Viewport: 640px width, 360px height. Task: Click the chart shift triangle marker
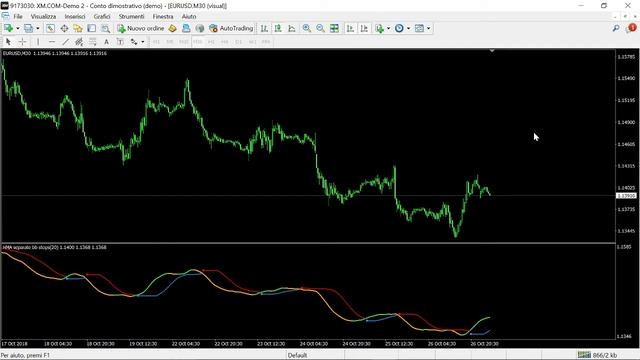pyautogui.click(x=492, y=51)
